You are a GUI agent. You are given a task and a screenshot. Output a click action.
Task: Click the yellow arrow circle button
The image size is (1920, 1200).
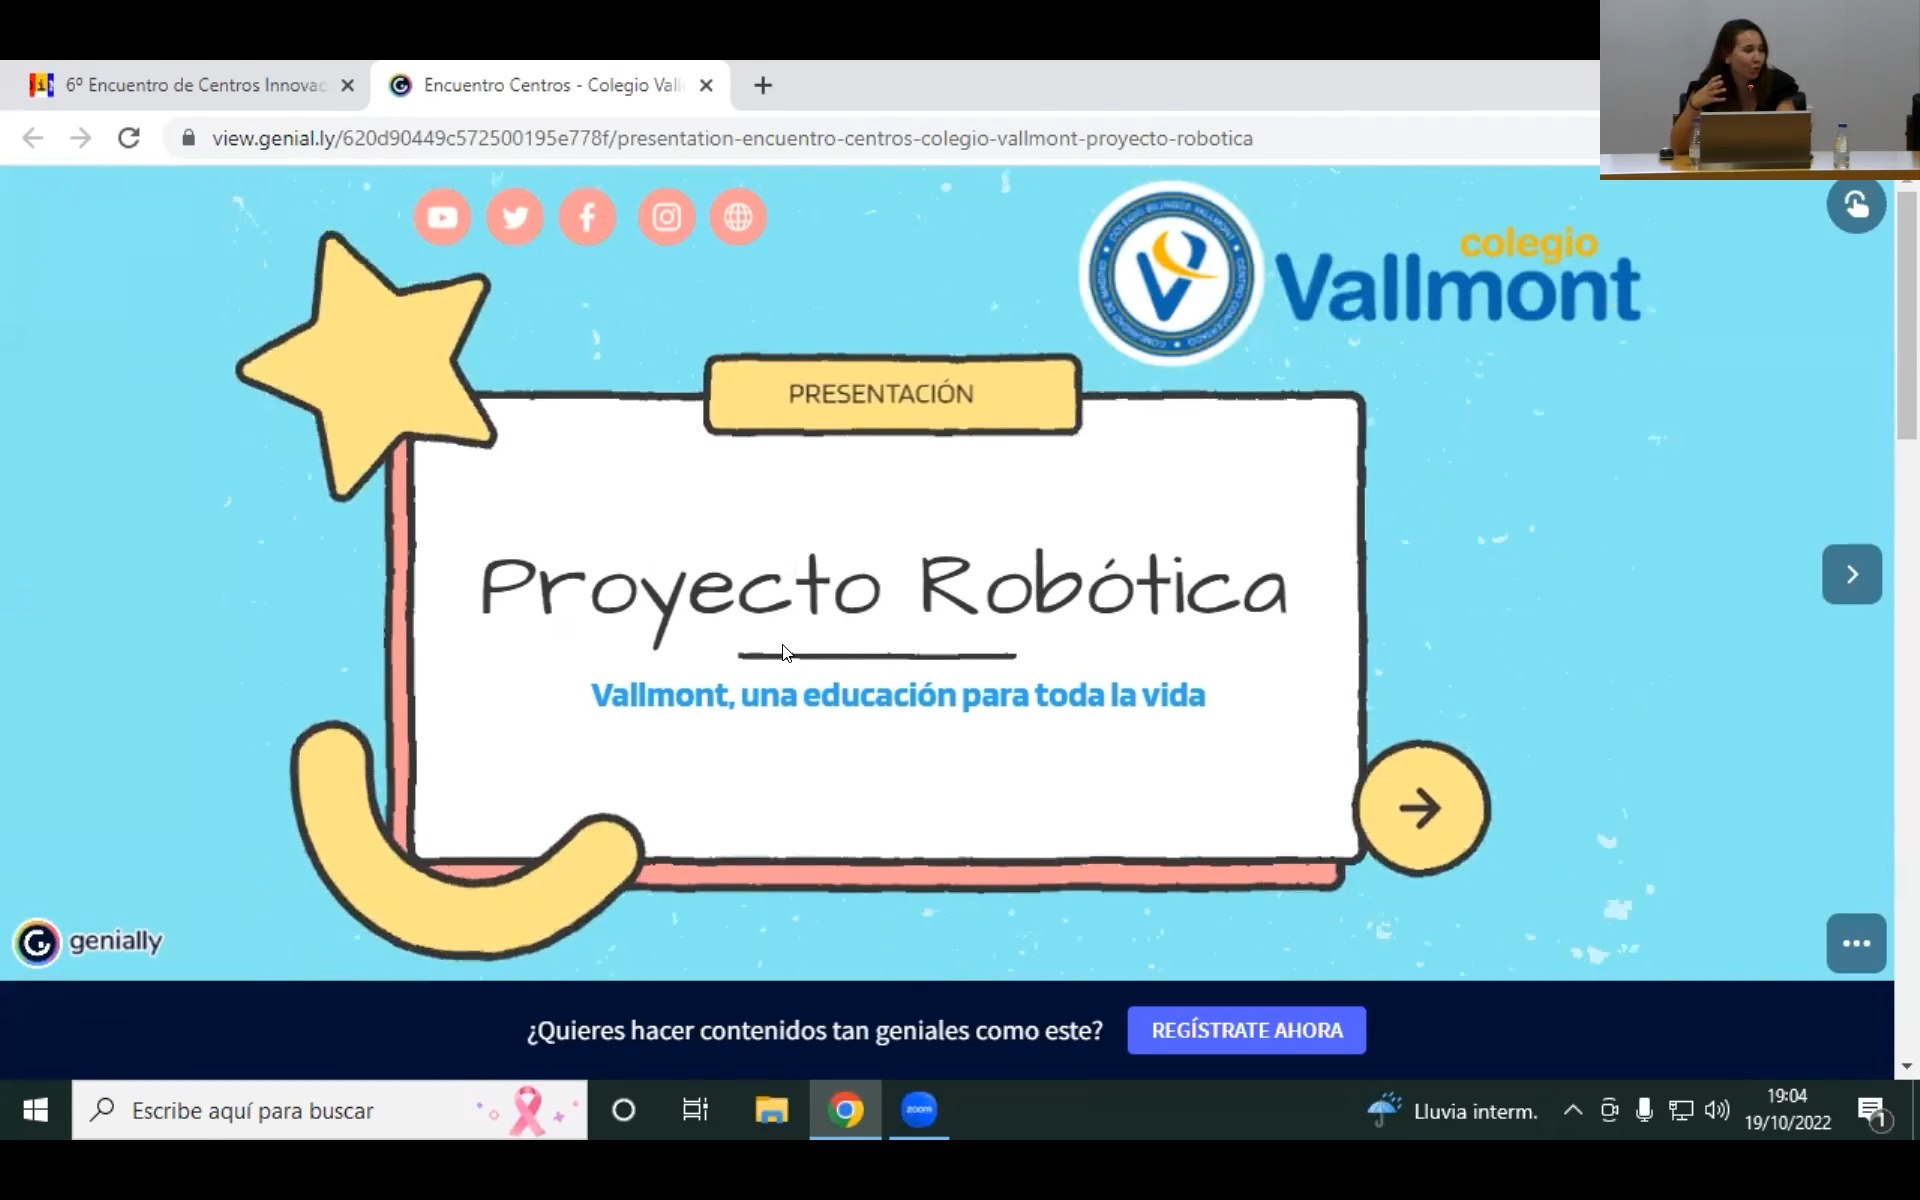click(1421, 808)
